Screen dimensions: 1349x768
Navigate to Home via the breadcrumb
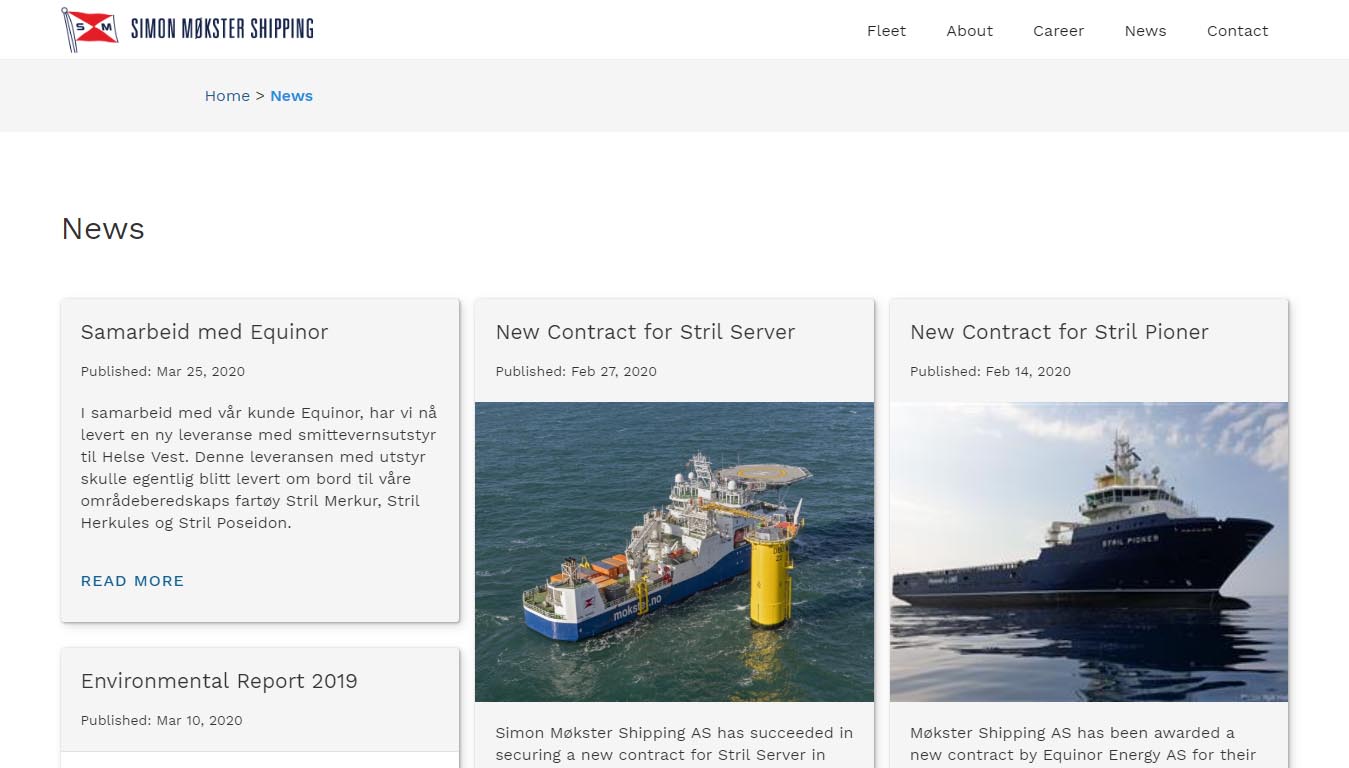227,95
